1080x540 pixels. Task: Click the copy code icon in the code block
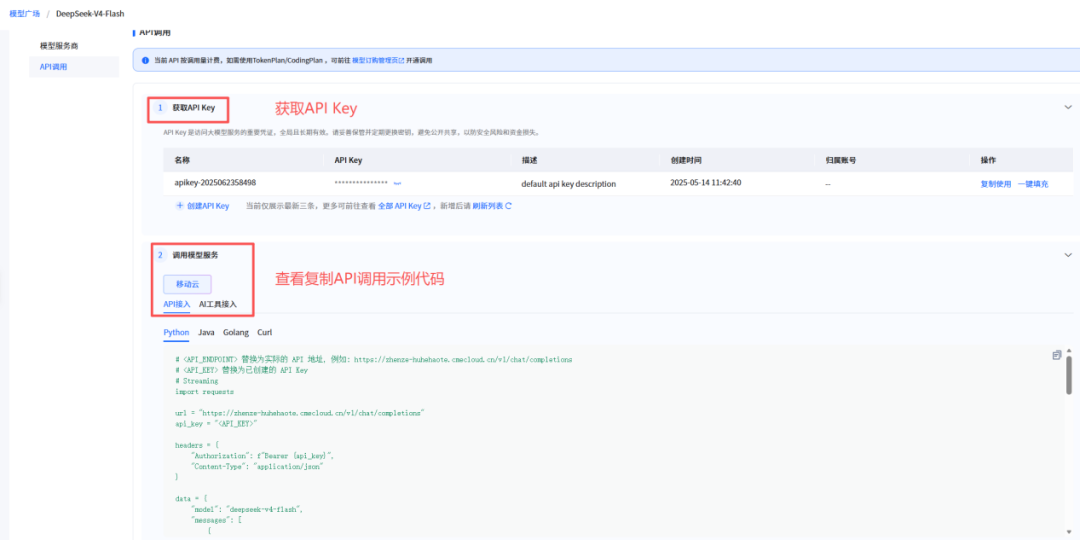point(1057,355)
